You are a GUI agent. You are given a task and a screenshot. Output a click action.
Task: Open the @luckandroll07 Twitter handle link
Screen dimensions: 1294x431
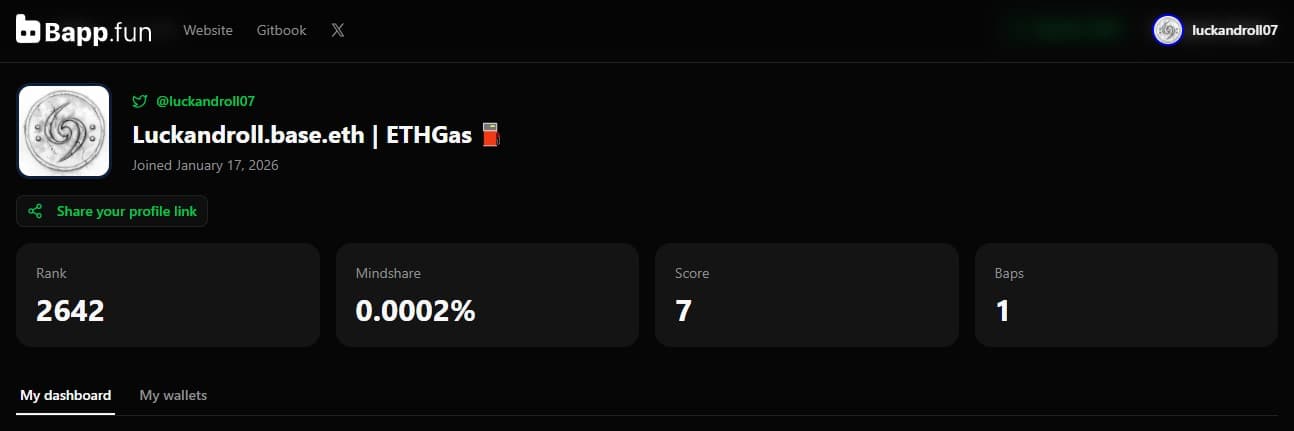point(206,101)
